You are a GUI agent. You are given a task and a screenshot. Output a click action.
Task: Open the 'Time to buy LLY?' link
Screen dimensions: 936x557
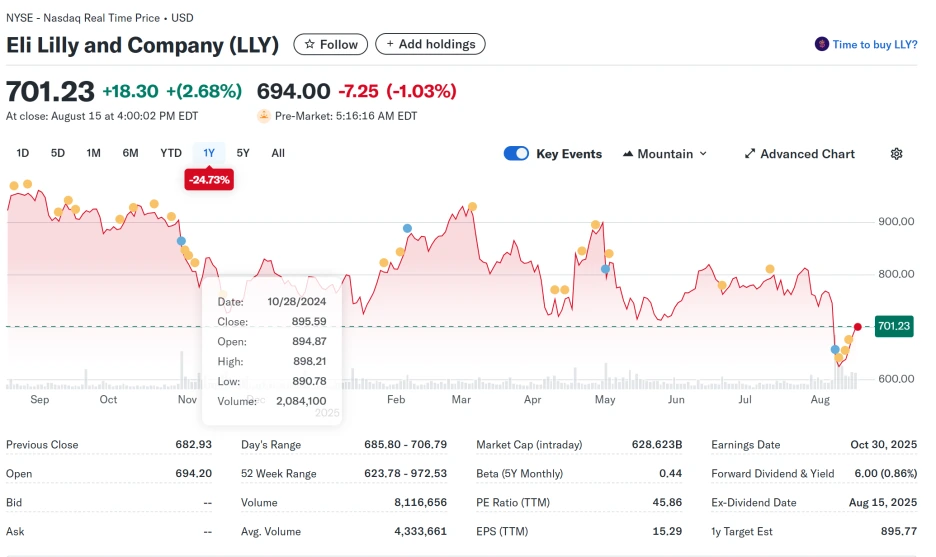[x=875, y=44]
